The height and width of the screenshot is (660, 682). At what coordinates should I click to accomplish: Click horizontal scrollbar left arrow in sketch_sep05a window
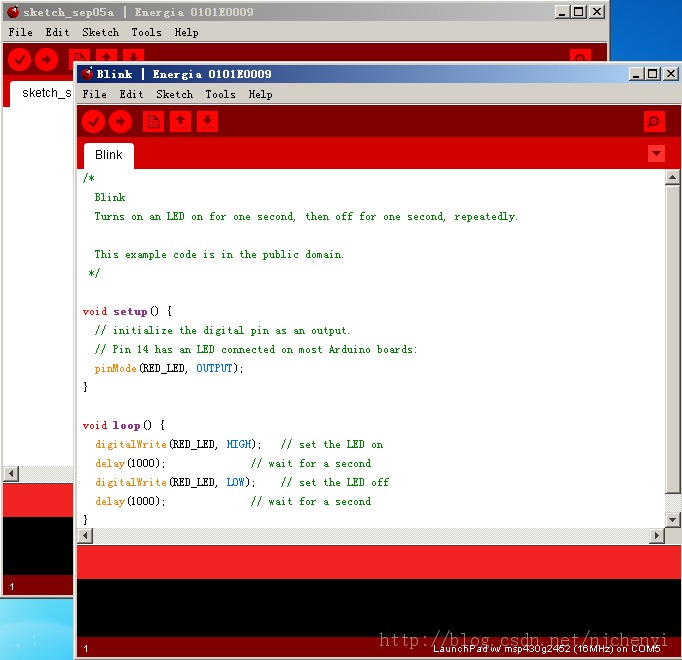(x=11, y=473)
